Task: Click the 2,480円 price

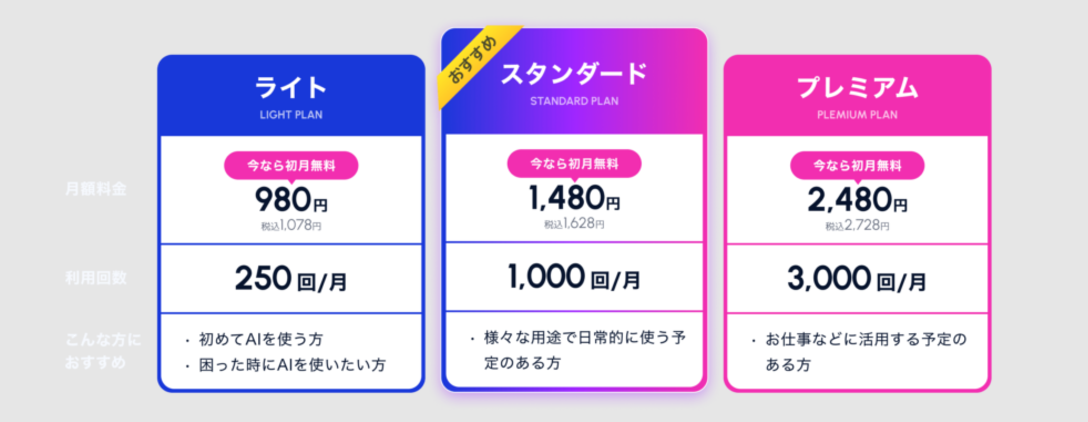Action: tap(857, 201)
